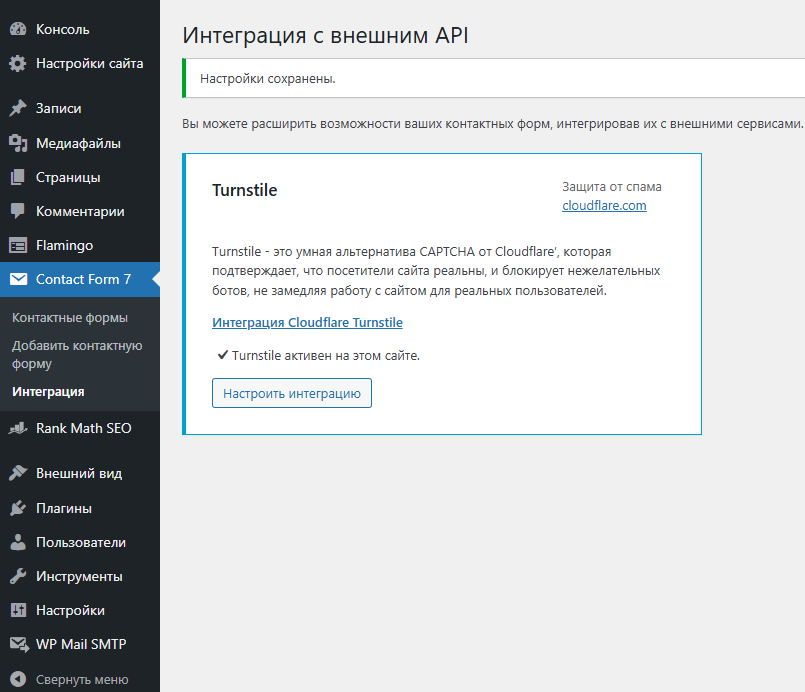Select Добавить контактную форму submenu item

(x=77, y=355)
